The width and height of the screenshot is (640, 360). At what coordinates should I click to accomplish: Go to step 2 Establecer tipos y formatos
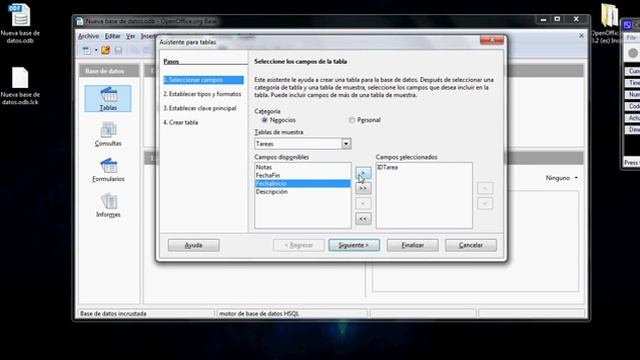click(x=202, y=94)
